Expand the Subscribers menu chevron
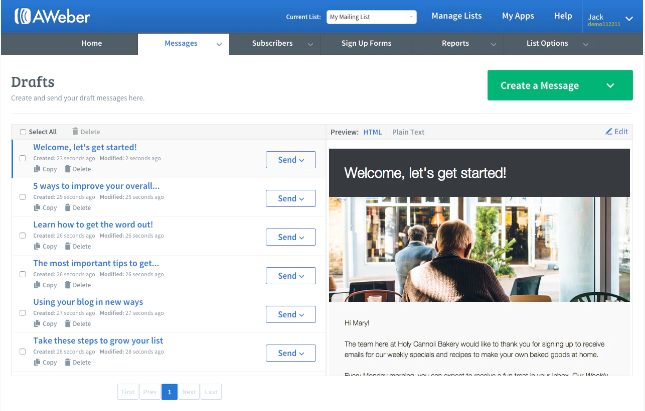The image size is (645, 411). [311, 44]
